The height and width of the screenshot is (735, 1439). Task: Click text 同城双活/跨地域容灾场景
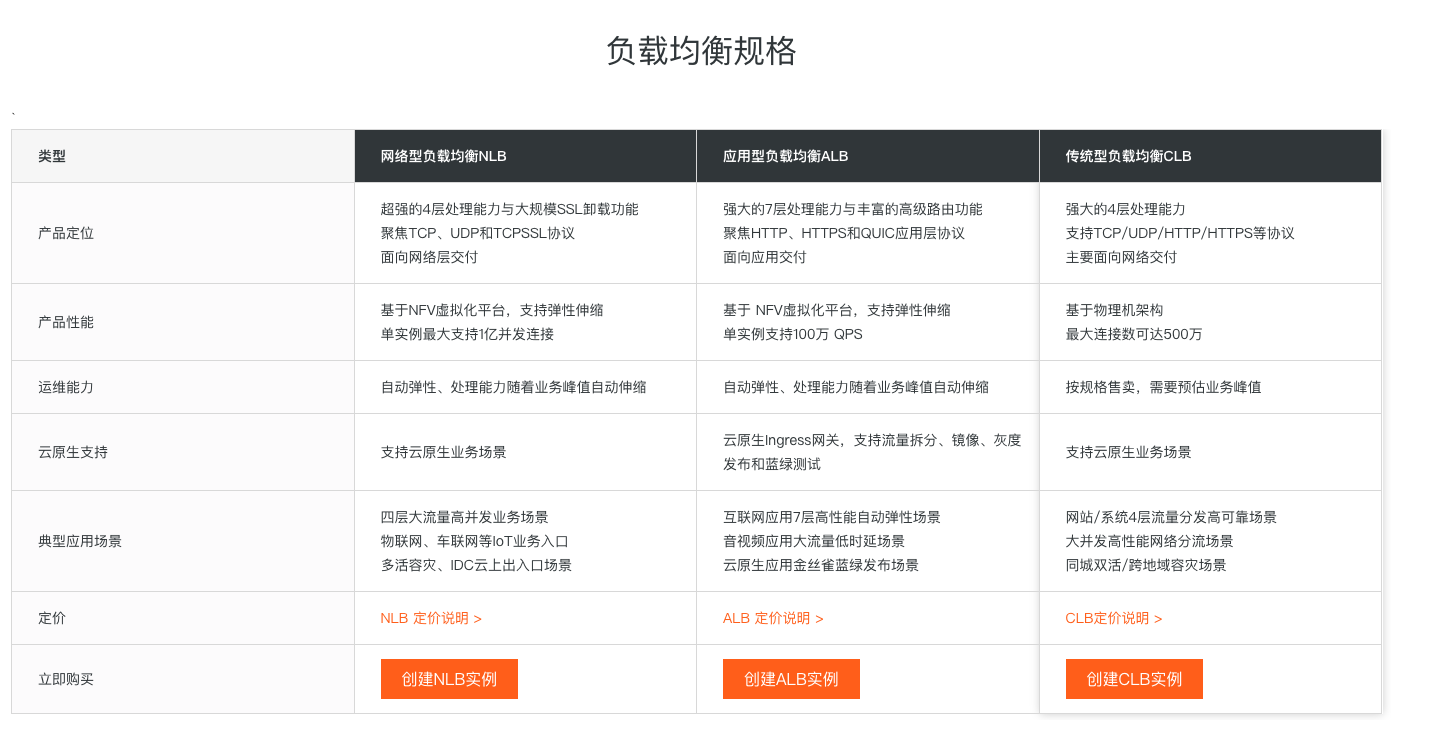point(1146,565)
